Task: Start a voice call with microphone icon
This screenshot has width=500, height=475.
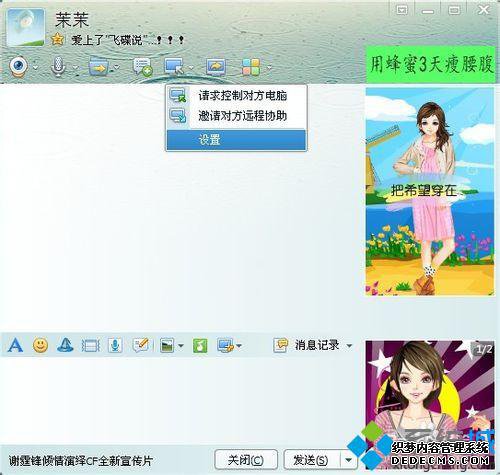Action: pyautogui.click(x=58, y=67)
